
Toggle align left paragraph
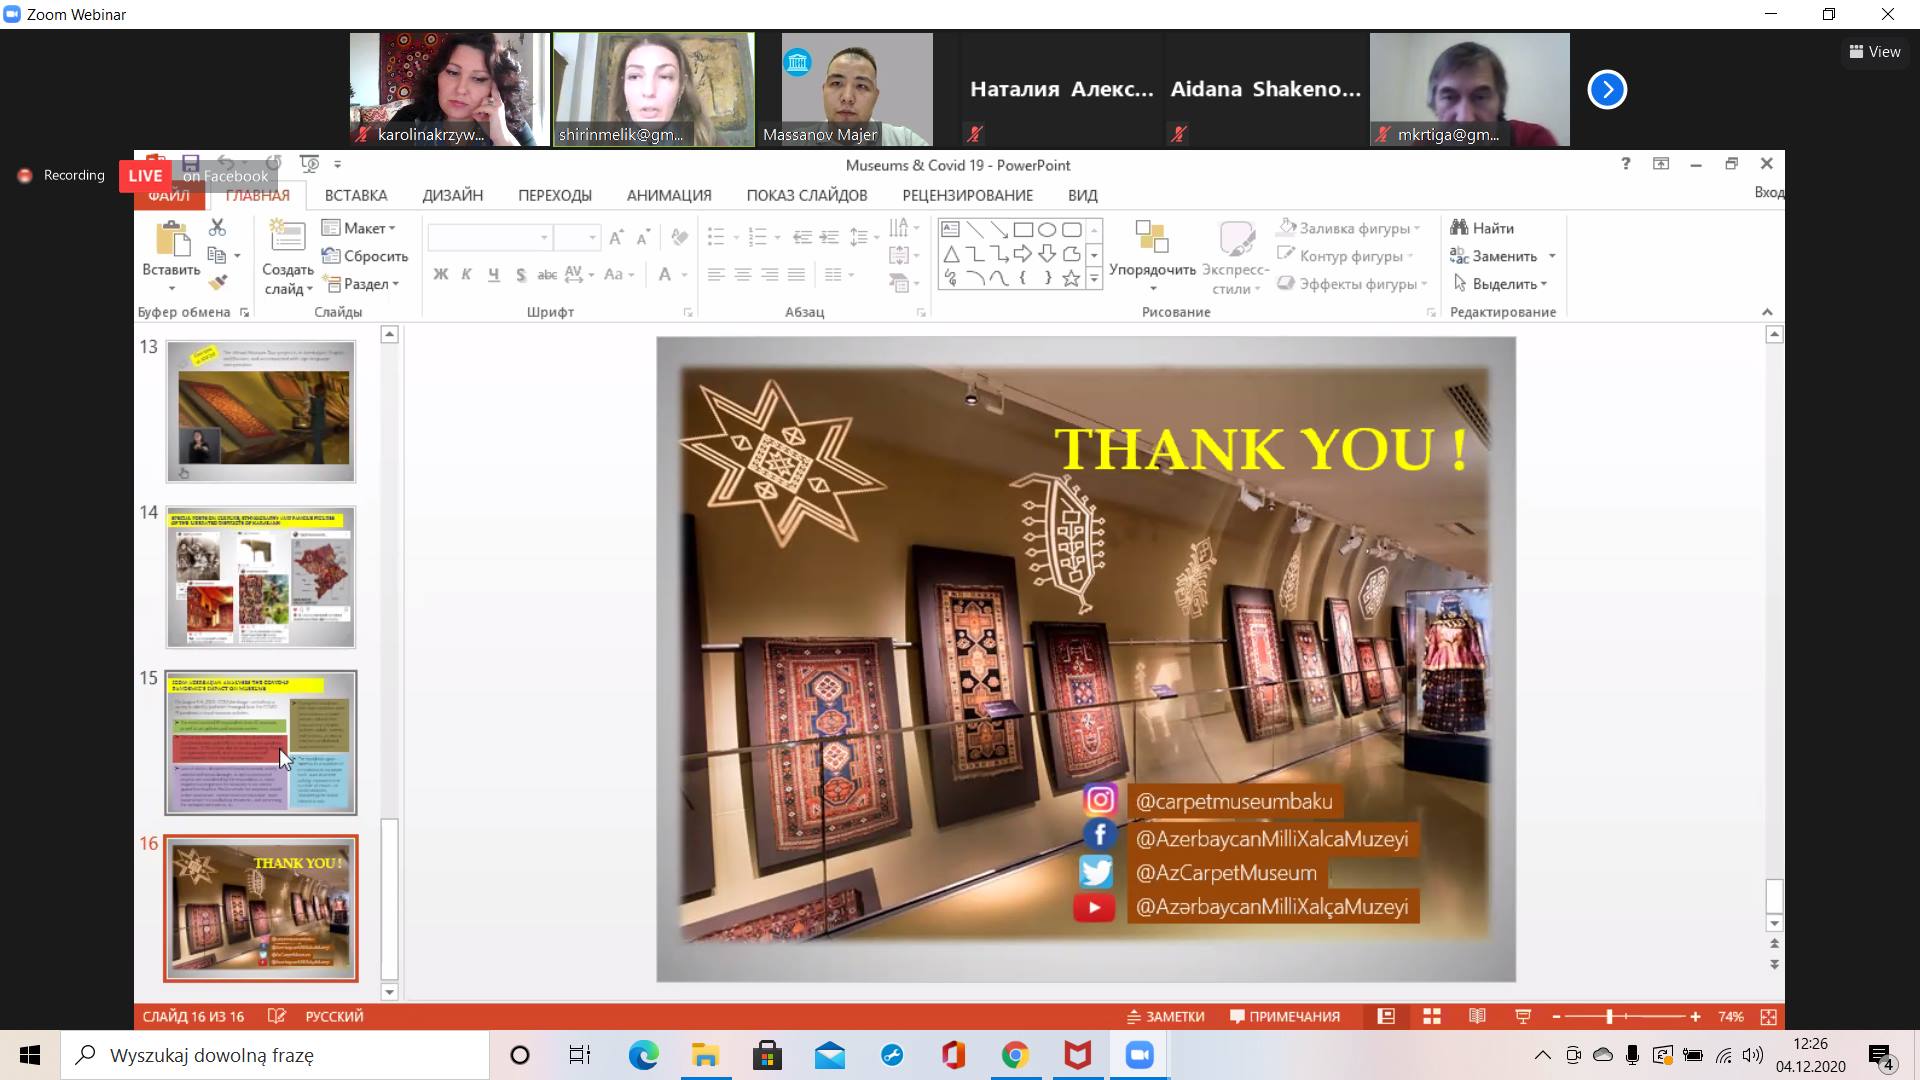(x=716, y=274)
